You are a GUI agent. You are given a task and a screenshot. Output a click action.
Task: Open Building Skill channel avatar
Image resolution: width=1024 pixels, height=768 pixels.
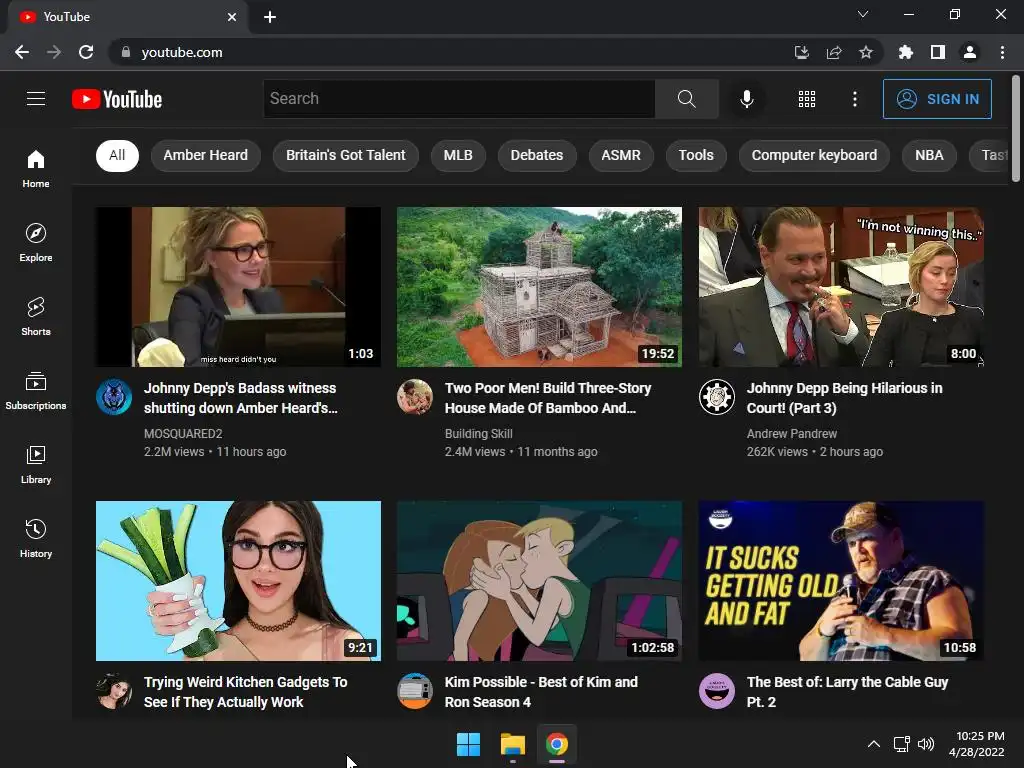tap(415, 396)
